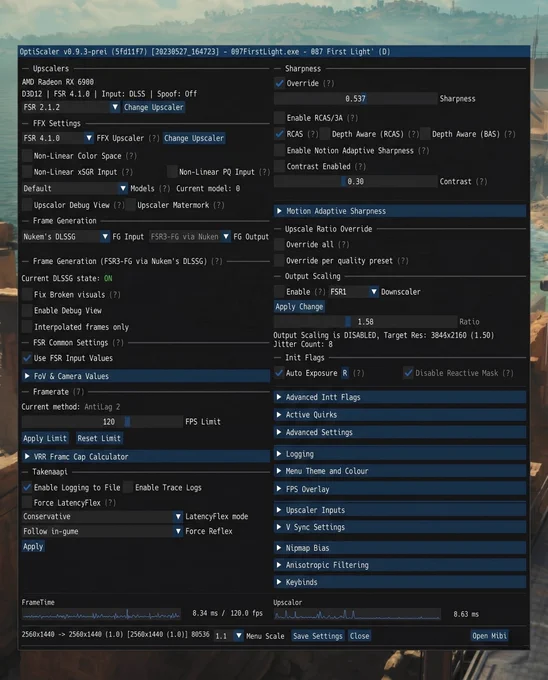Enable Upscaler Matermork checkbox
The width and height of the screenshot is (548, 680).
(x=131, y=205)
